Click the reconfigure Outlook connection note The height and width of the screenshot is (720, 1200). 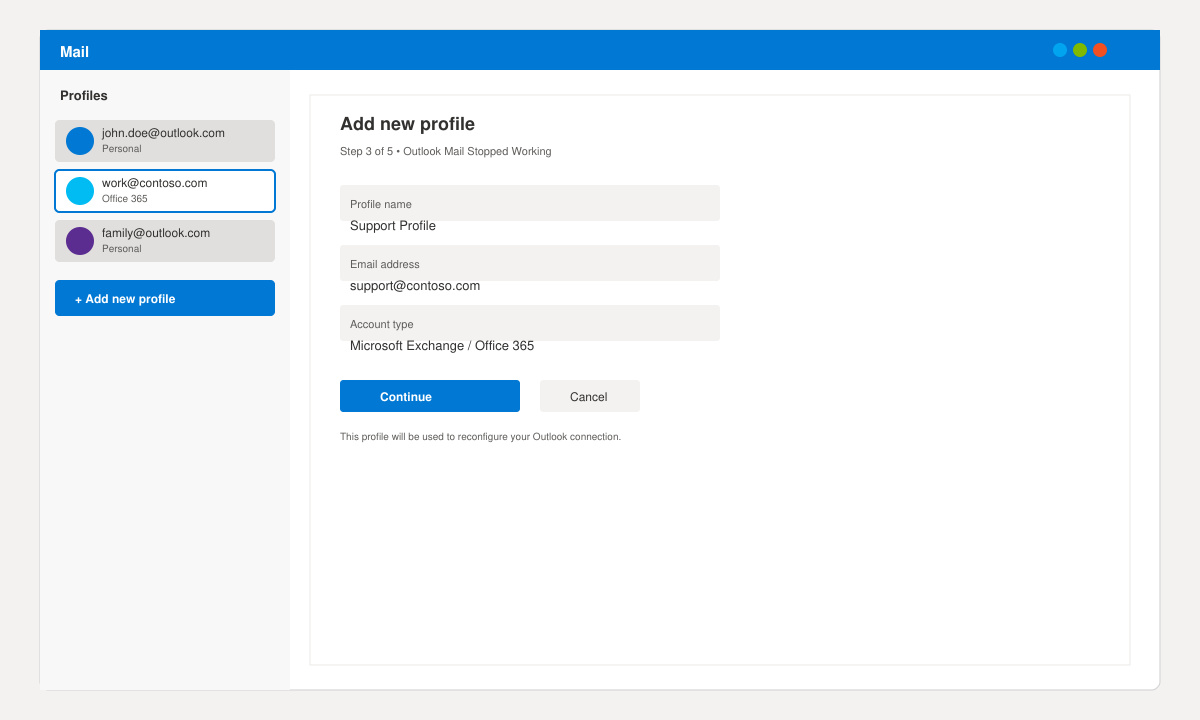(x=480, y=437)
